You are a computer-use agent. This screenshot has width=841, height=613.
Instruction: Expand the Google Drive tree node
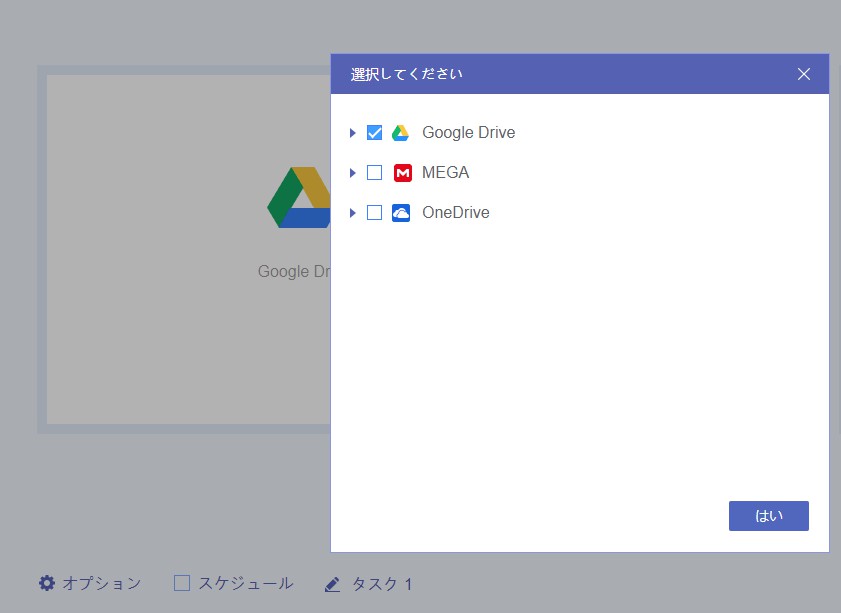click(x=352, y=132)
